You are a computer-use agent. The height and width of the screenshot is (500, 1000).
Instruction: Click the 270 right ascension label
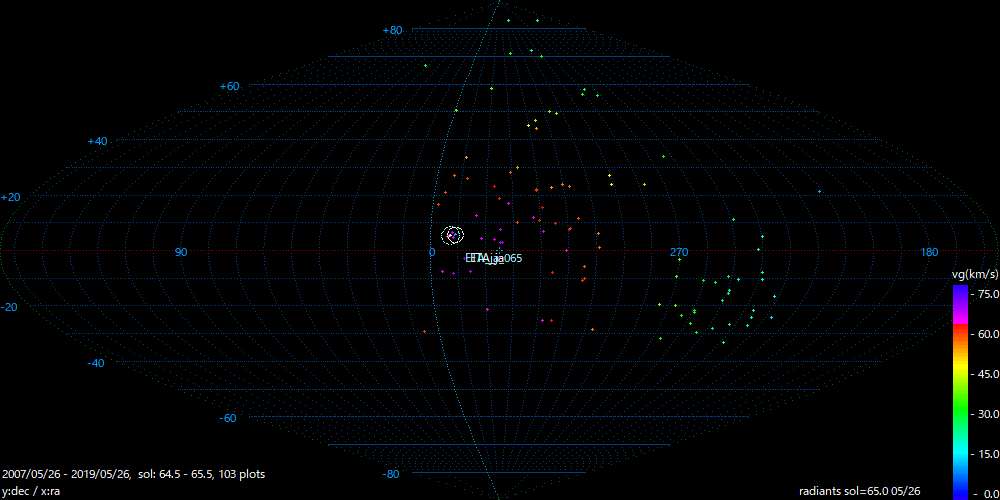click(x=679, y=252)
